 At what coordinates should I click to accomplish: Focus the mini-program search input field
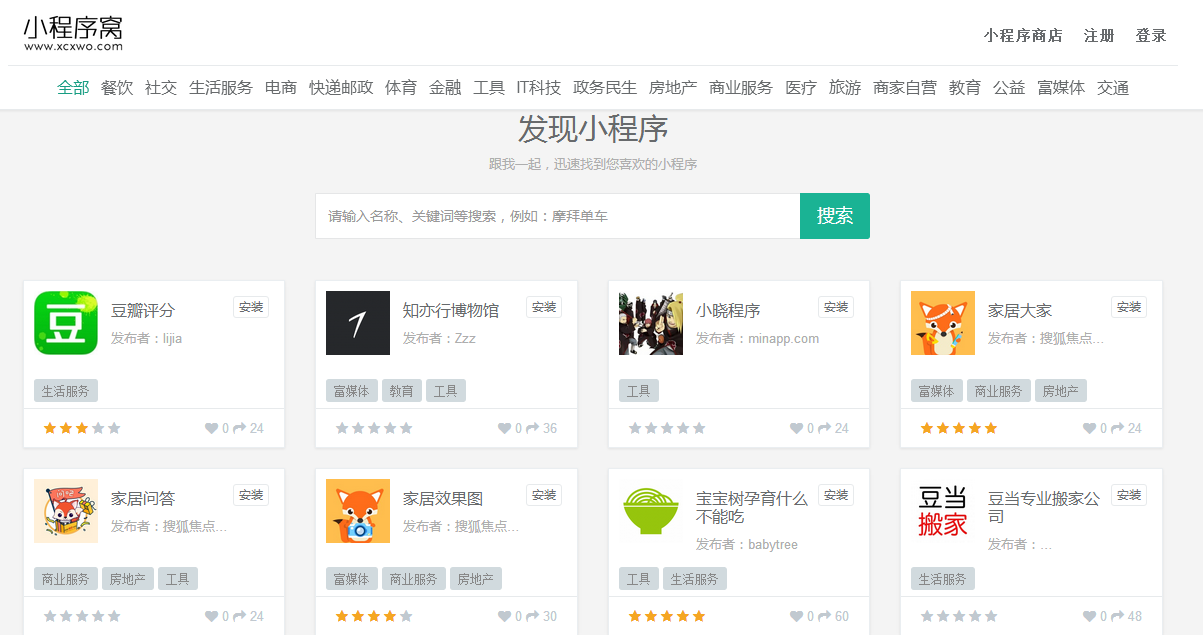click(x=558, y=216)
